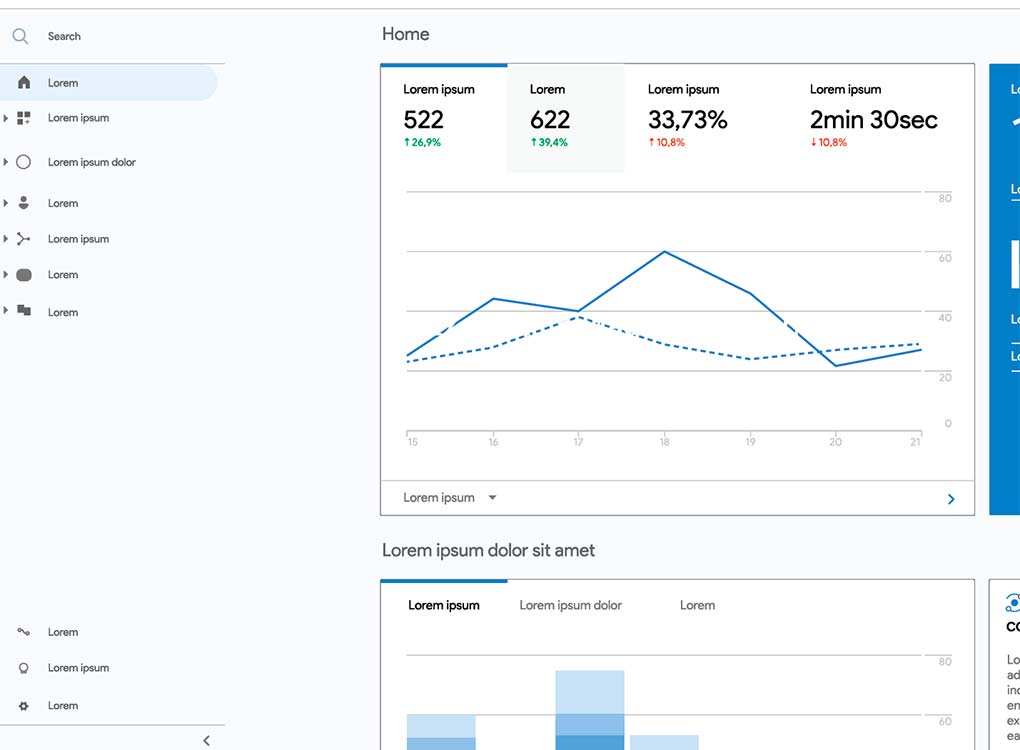Viewport: 1020px width, 750px height.
Task: Click the home icon beside the selected Lorem item
Action: click(x=24, y=83)
